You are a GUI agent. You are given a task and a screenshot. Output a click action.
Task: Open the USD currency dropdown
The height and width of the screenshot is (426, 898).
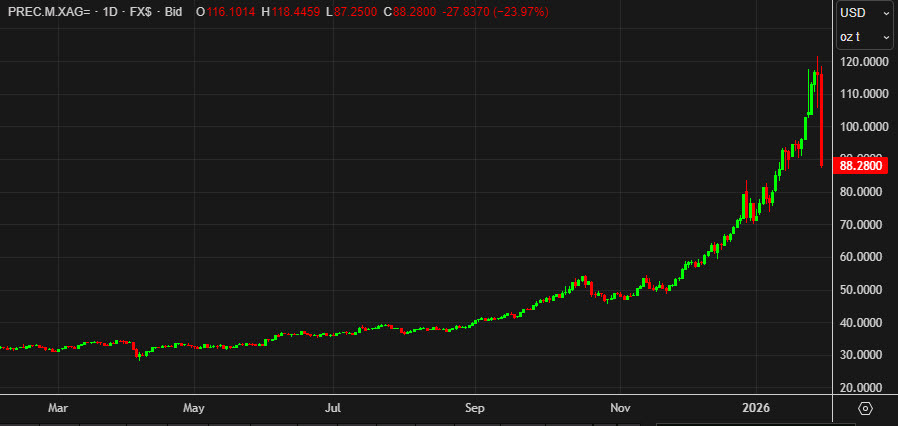pos(865,13)
